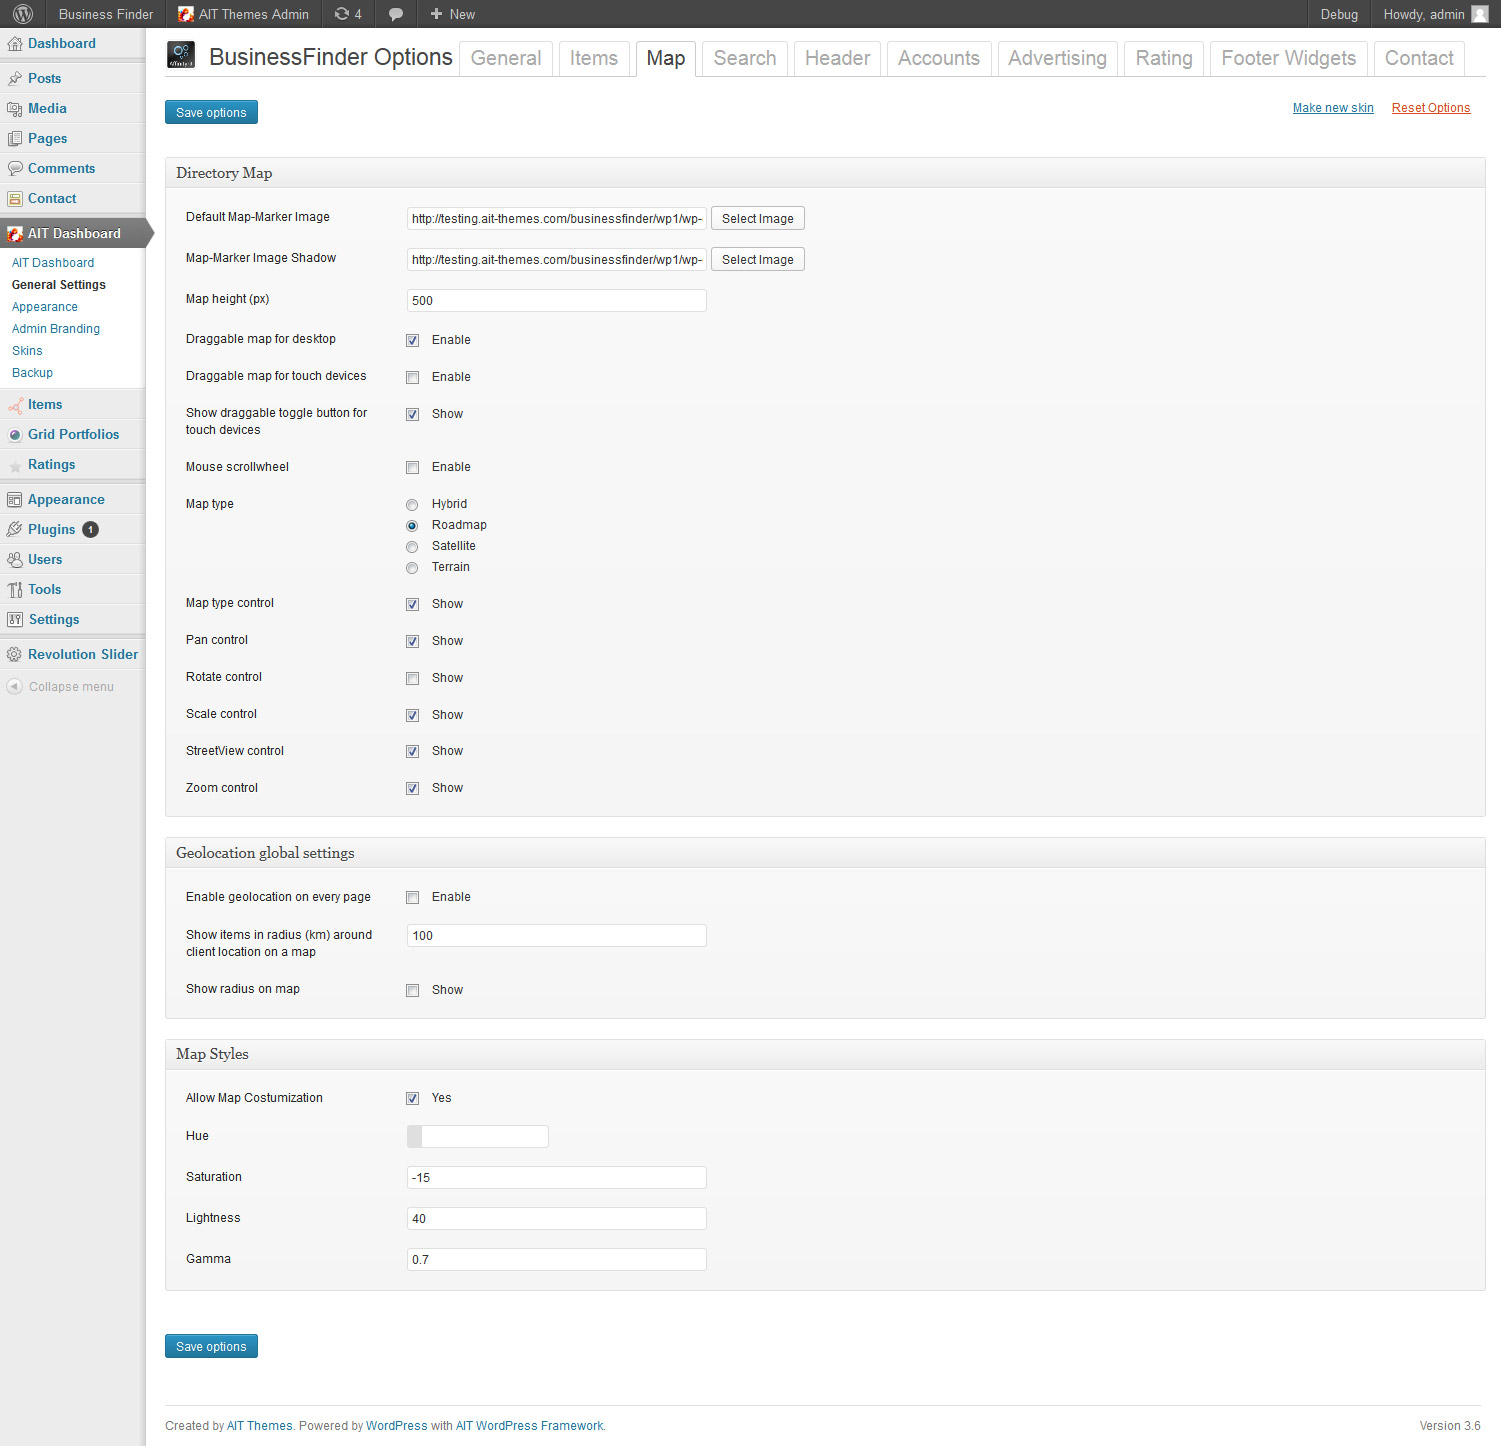Click the WordPress logo icon in admin bar
This screenshot has width=1501, height=1446.
coord(22,14)
